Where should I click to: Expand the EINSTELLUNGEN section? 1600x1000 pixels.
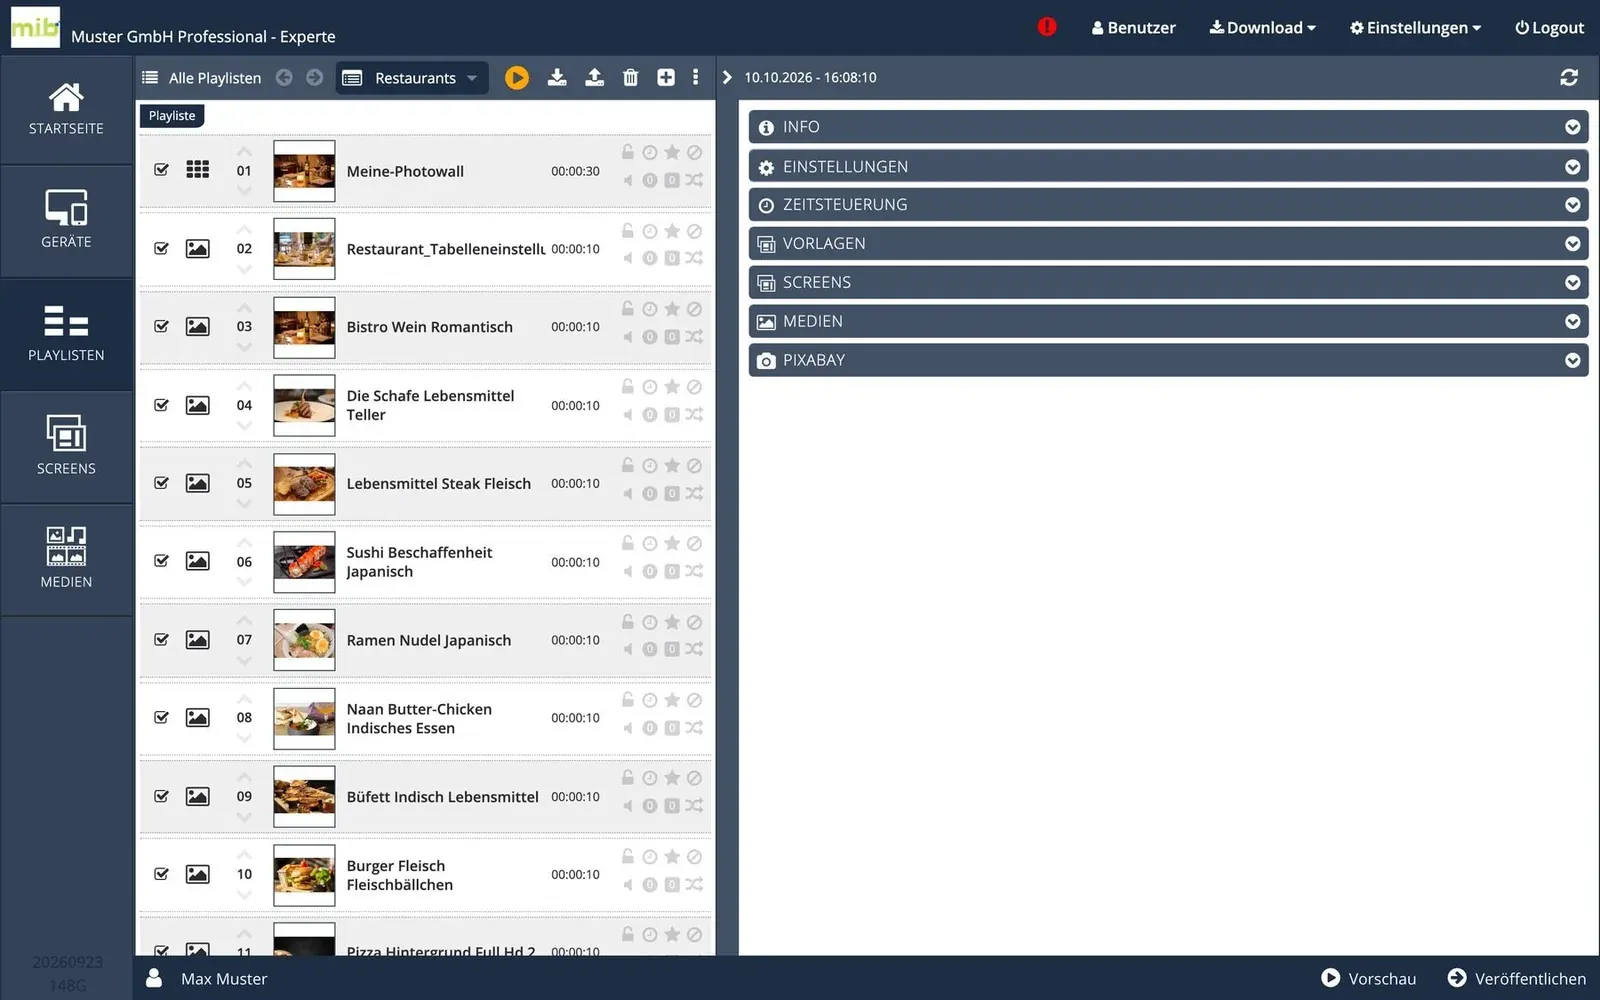1168,167
